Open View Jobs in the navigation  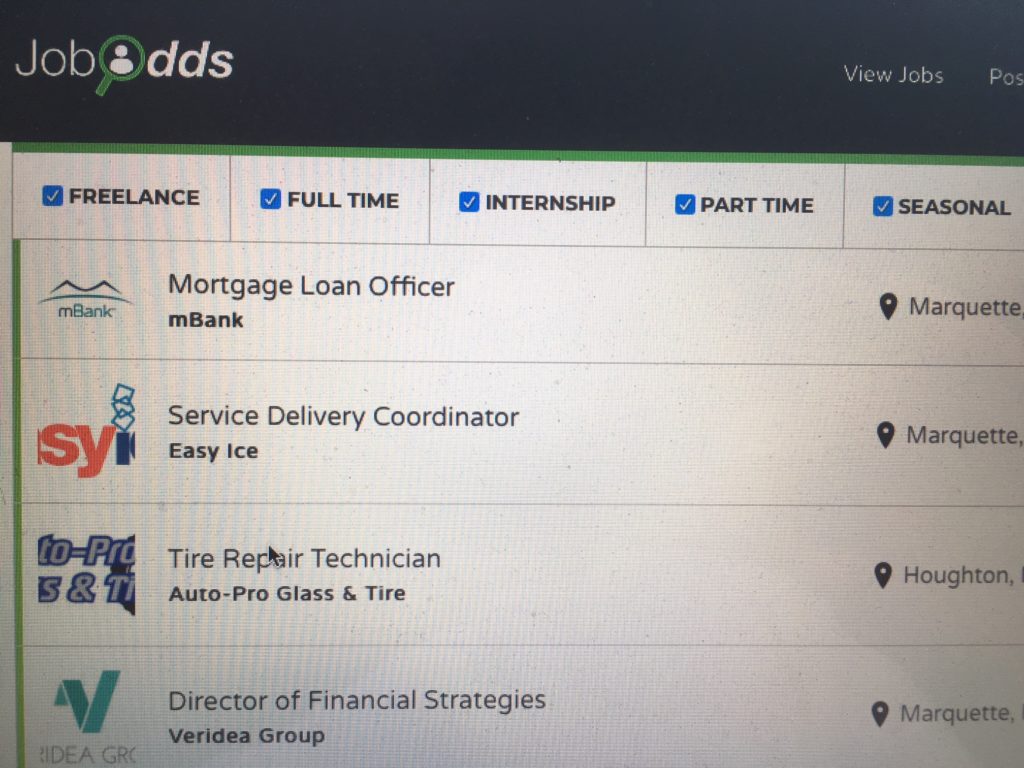point(893,75)
